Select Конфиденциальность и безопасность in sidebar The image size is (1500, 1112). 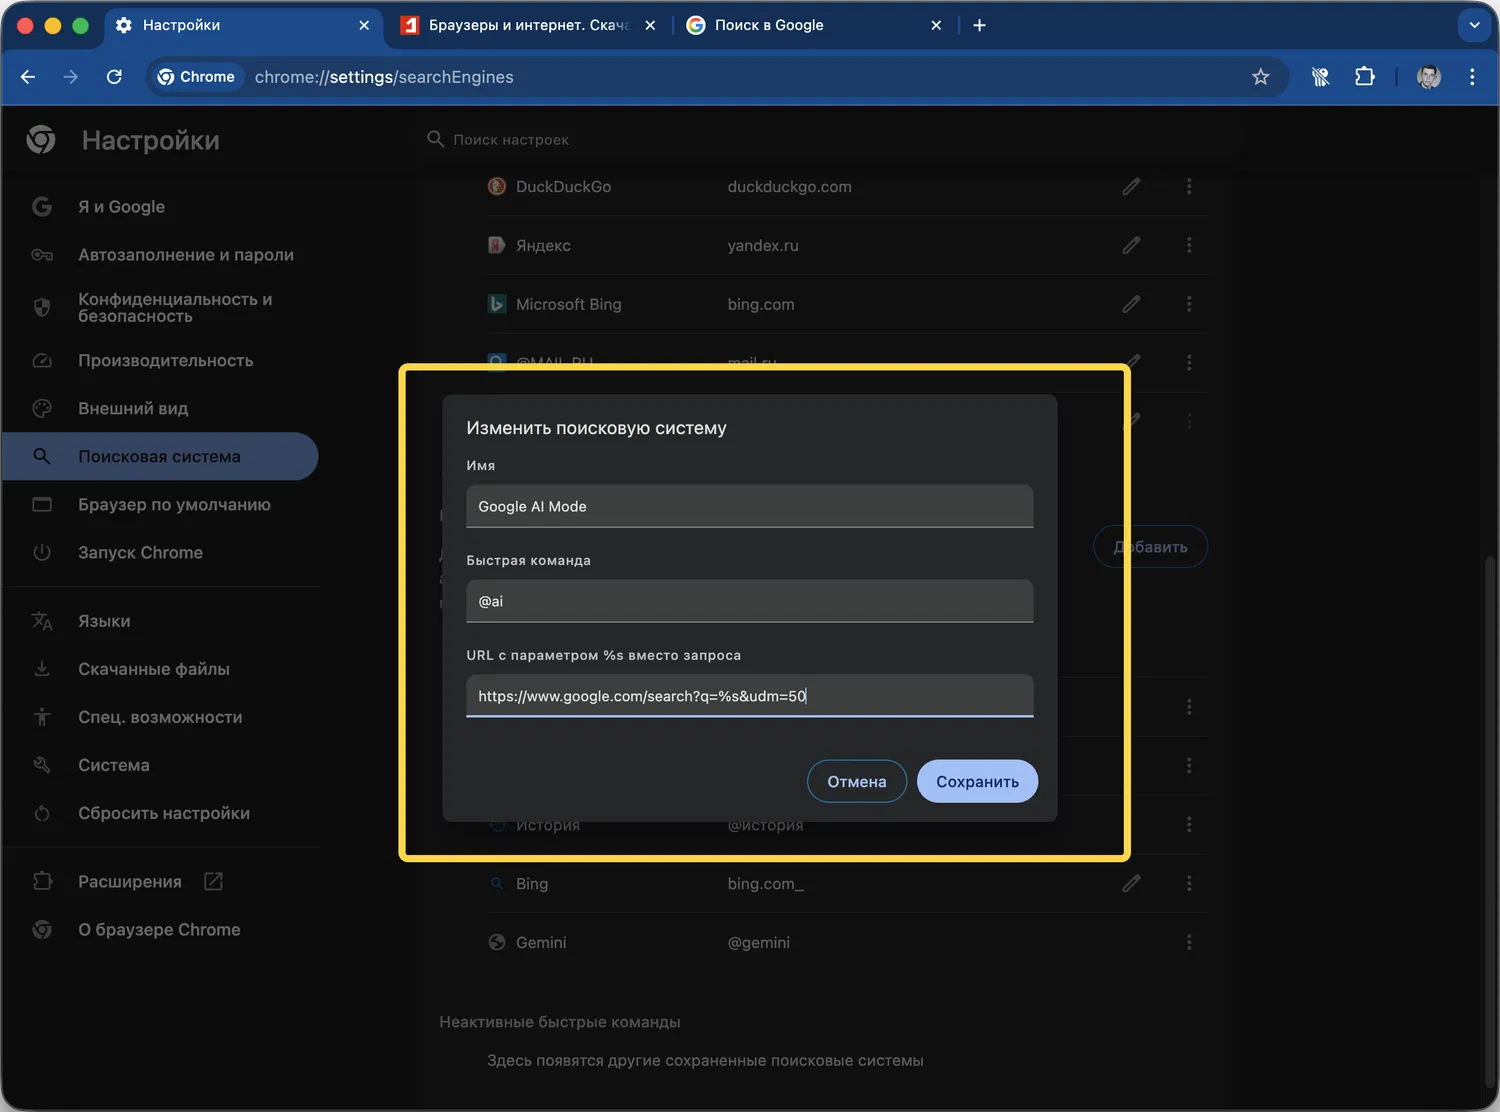pos(174,308)
